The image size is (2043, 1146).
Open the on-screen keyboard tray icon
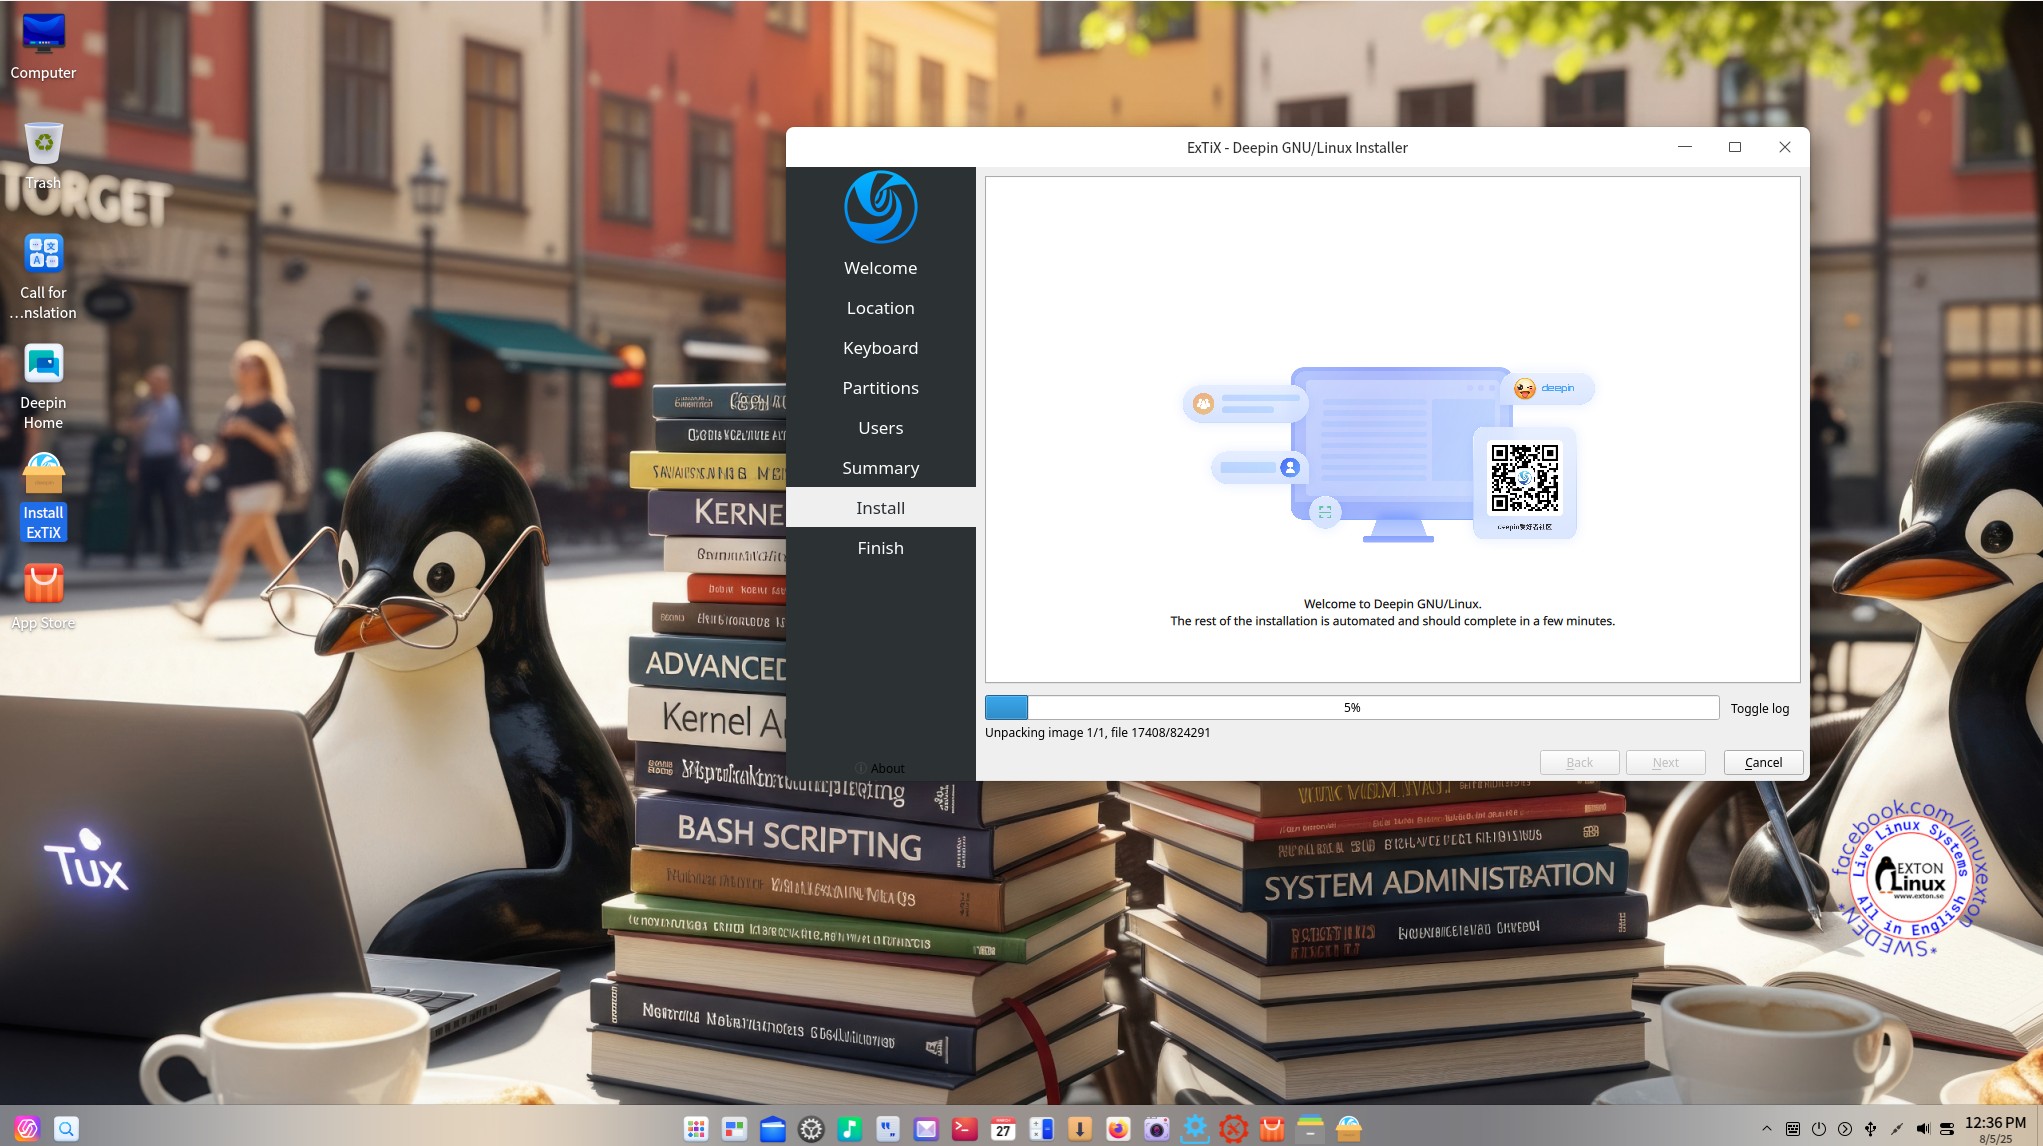click(1792, 1129)
